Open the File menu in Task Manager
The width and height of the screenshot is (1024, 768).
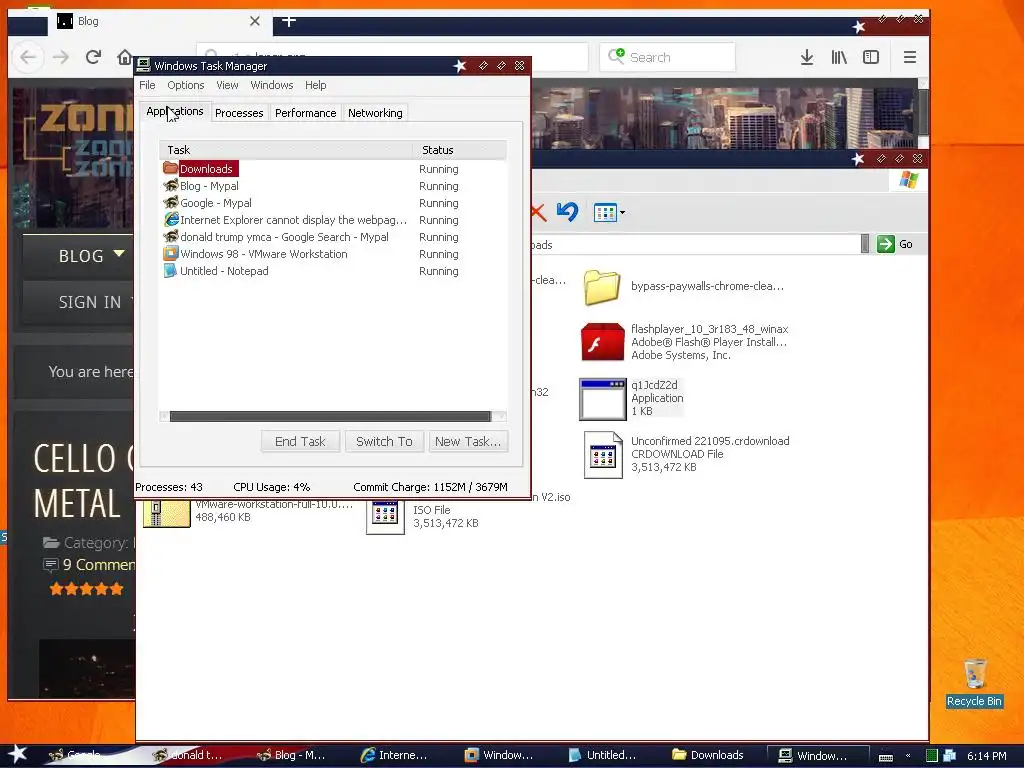coord(147,85)
